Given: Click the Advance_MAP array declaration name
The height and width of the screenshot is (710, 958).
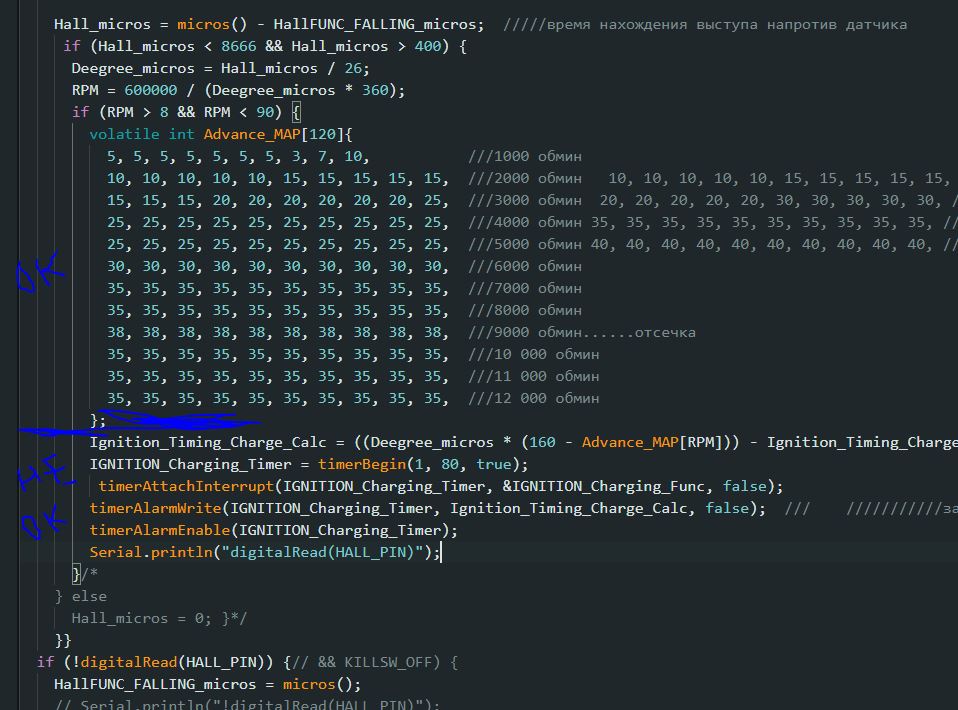Looking at the screenshot, I should pos(252,134).
